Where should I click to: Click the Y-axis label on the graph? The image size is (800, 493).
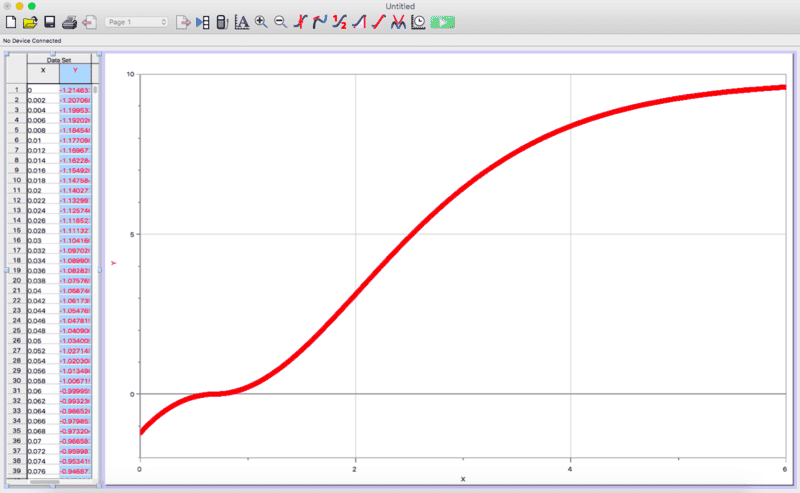115,263
